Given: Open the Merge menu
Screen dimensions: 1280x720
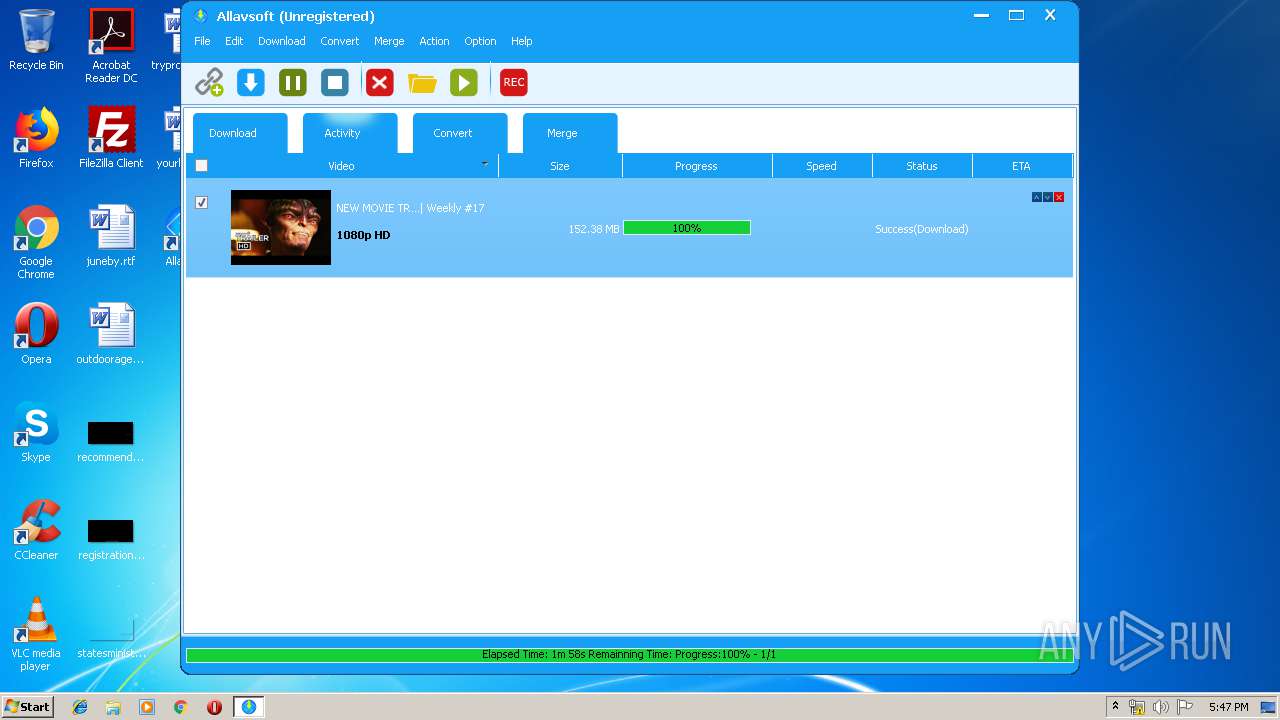Looking at the screenshot, I should pyautogui.click(x=389, y=41).
